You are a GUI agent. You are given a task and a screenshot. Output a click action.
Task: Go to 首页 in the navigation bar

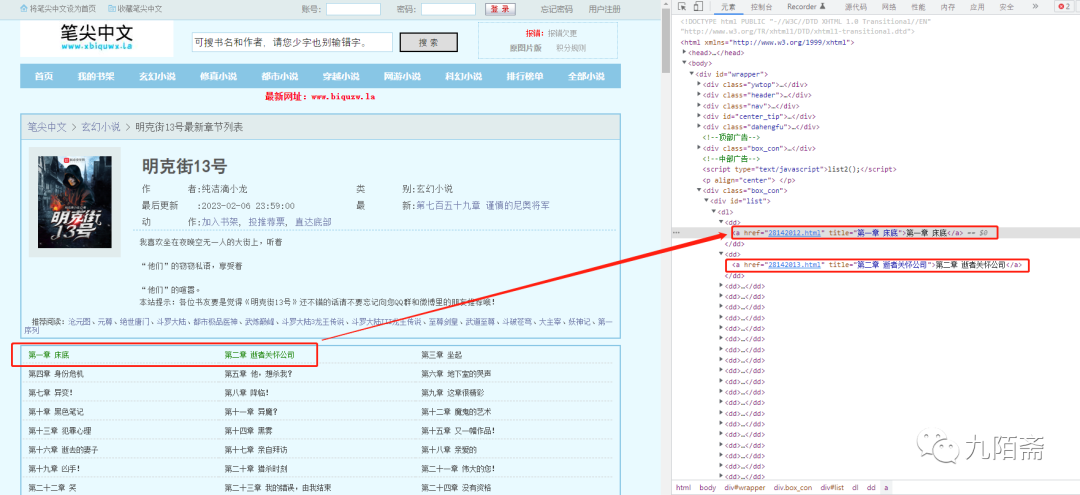tap(44, 76)
